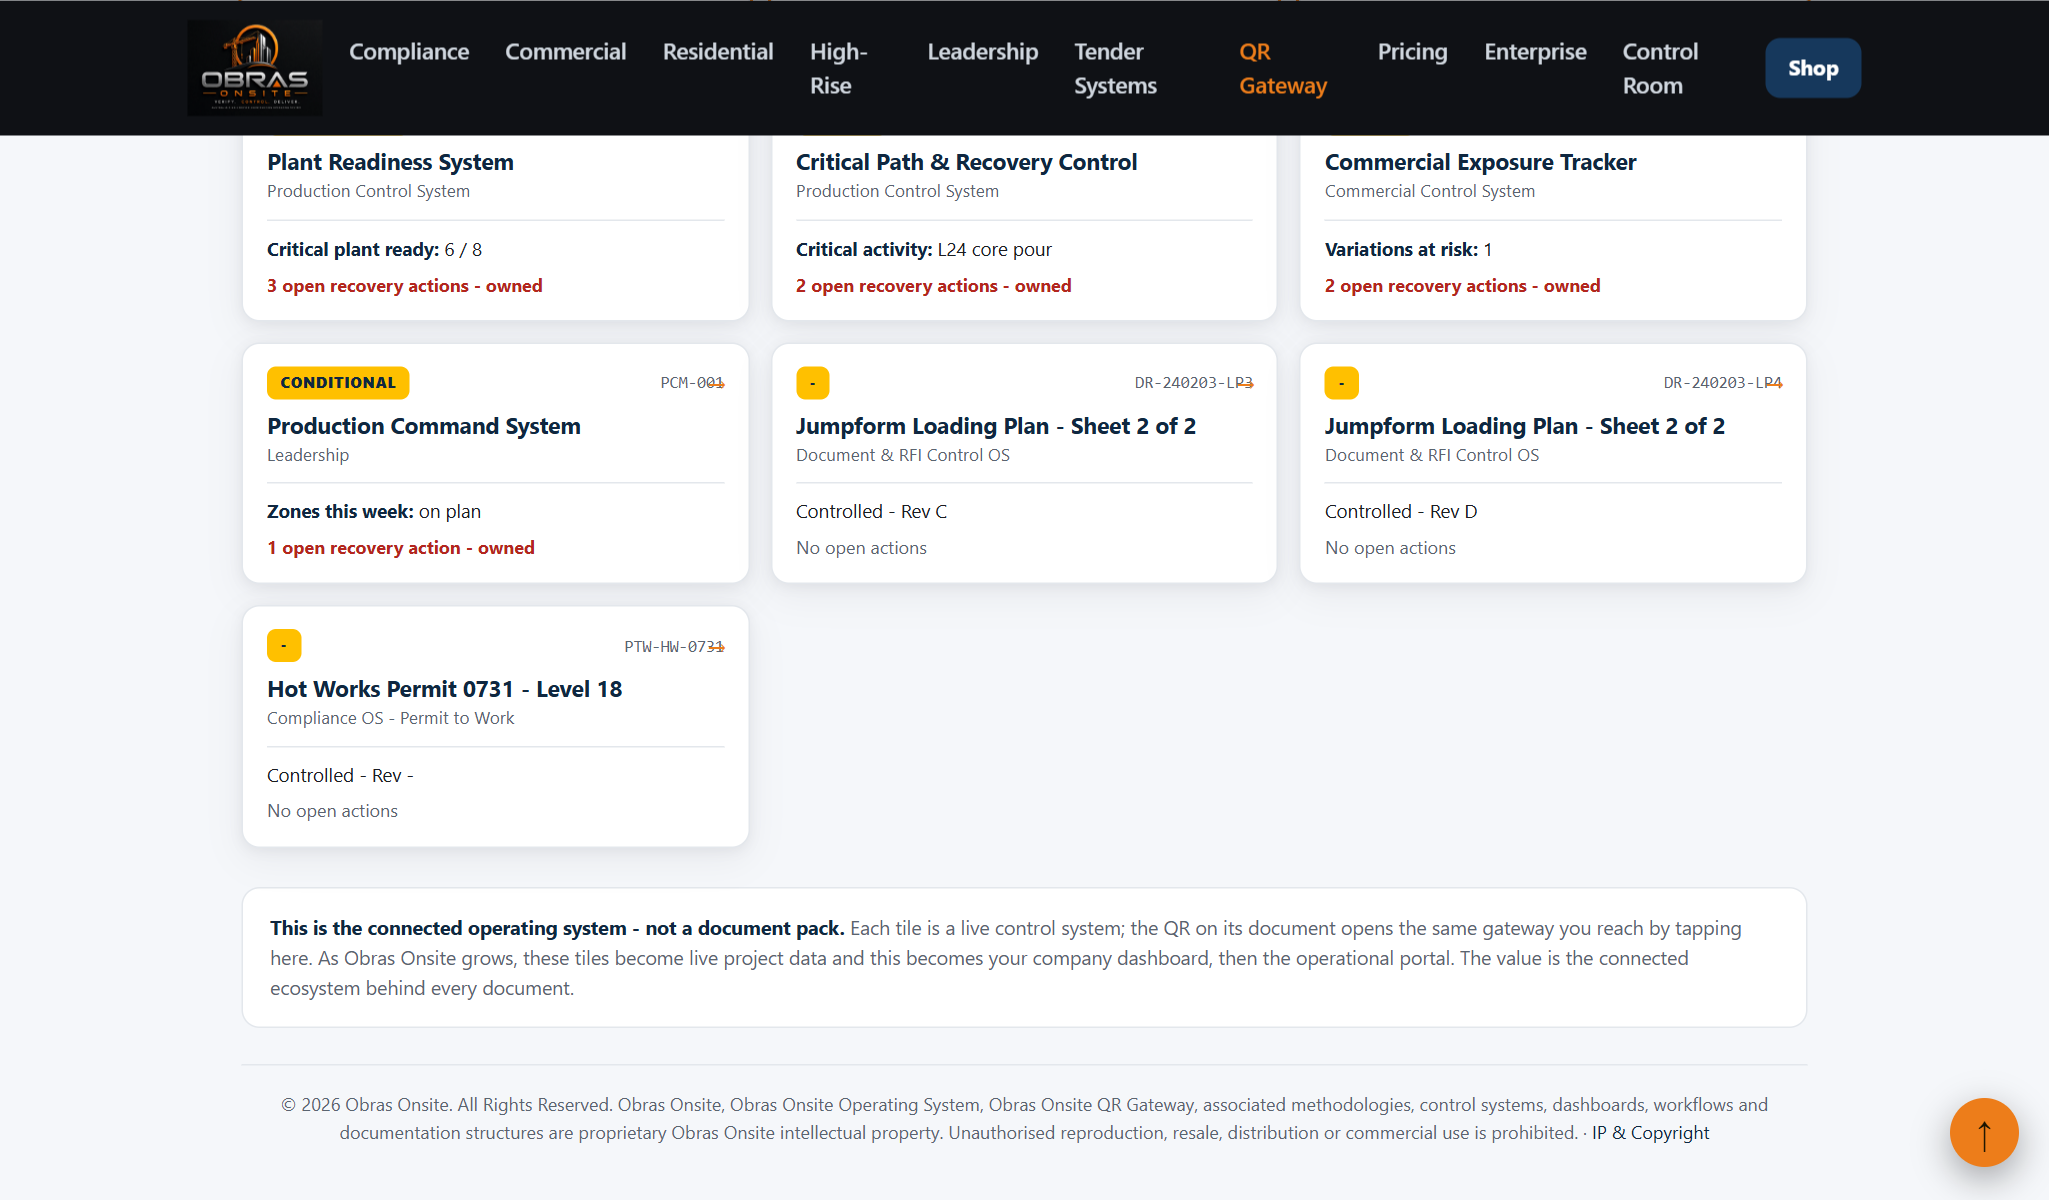The height and width of the screenshot is (1200, 2049).
Task: Open the High-Rise nav item
Action: (x=839, y=68)
